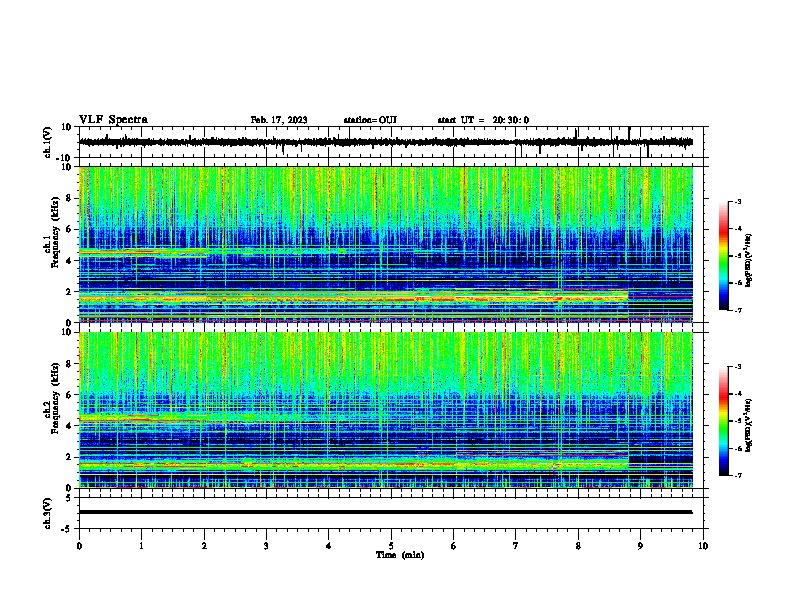Screen dimensions: 792x612
Task: Click the '-3' label on ch.1 color scale
Action: 737,201
